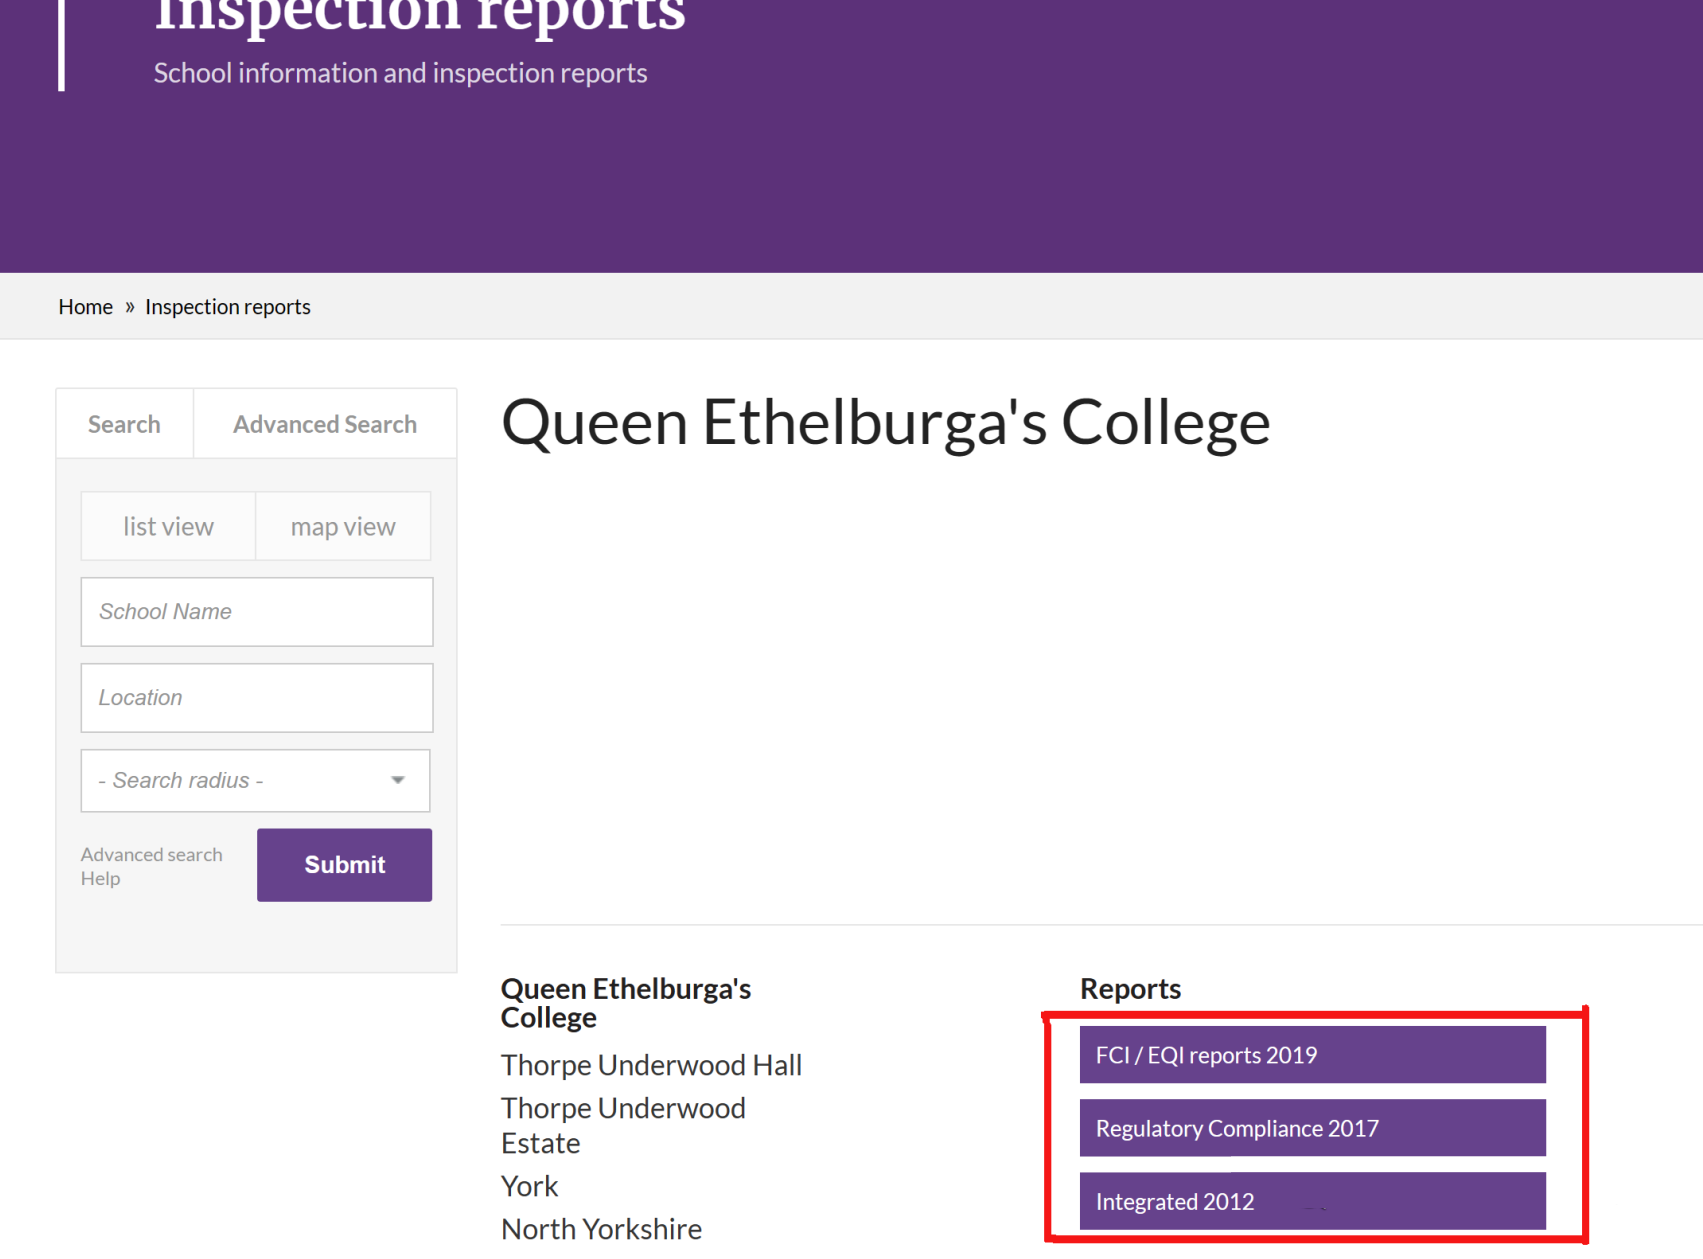
Task: Click the Queen Ethelburga's College page heading
Action: [886, 423]
